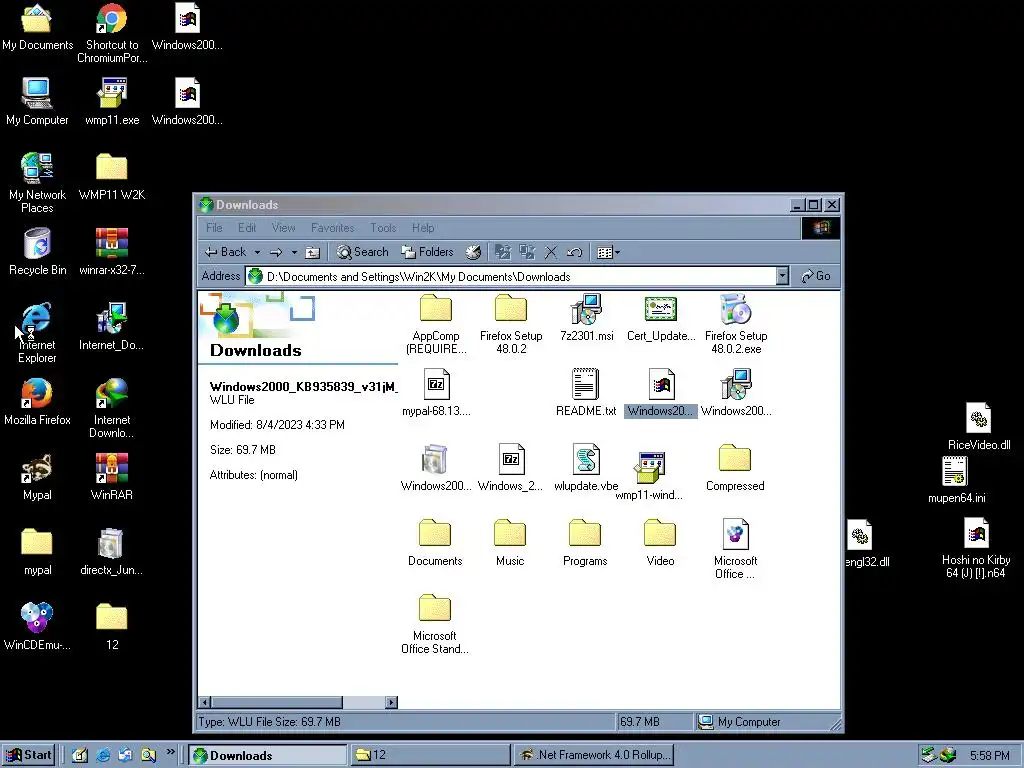Open the Edit menu
This screenshot has height=768, width=1024.
tap(247, 228)
